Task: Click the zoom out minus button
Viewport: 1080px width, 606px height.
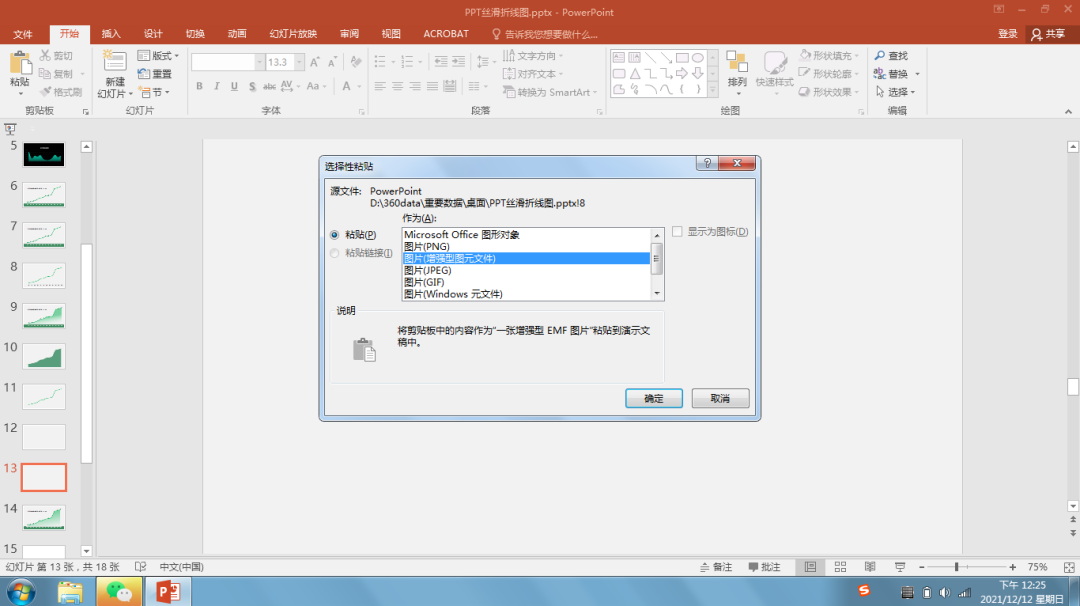Action: tap(922, 567)
